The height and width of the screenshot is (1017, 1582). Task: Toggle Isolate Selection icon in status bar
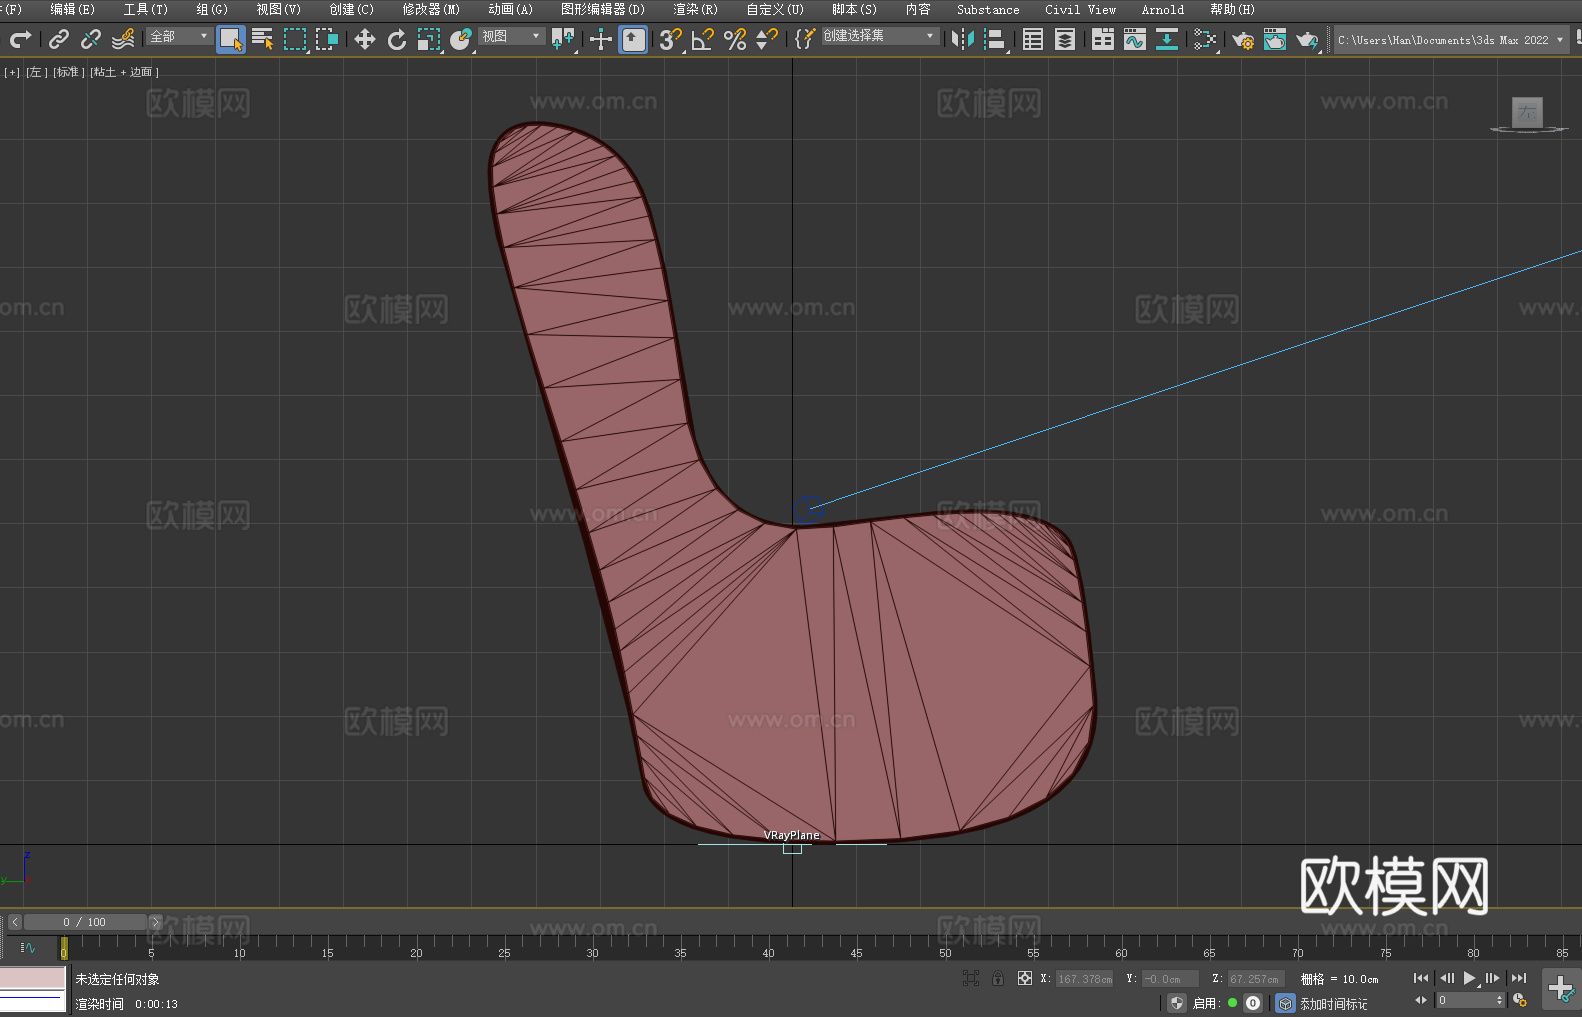click(970, 978)
